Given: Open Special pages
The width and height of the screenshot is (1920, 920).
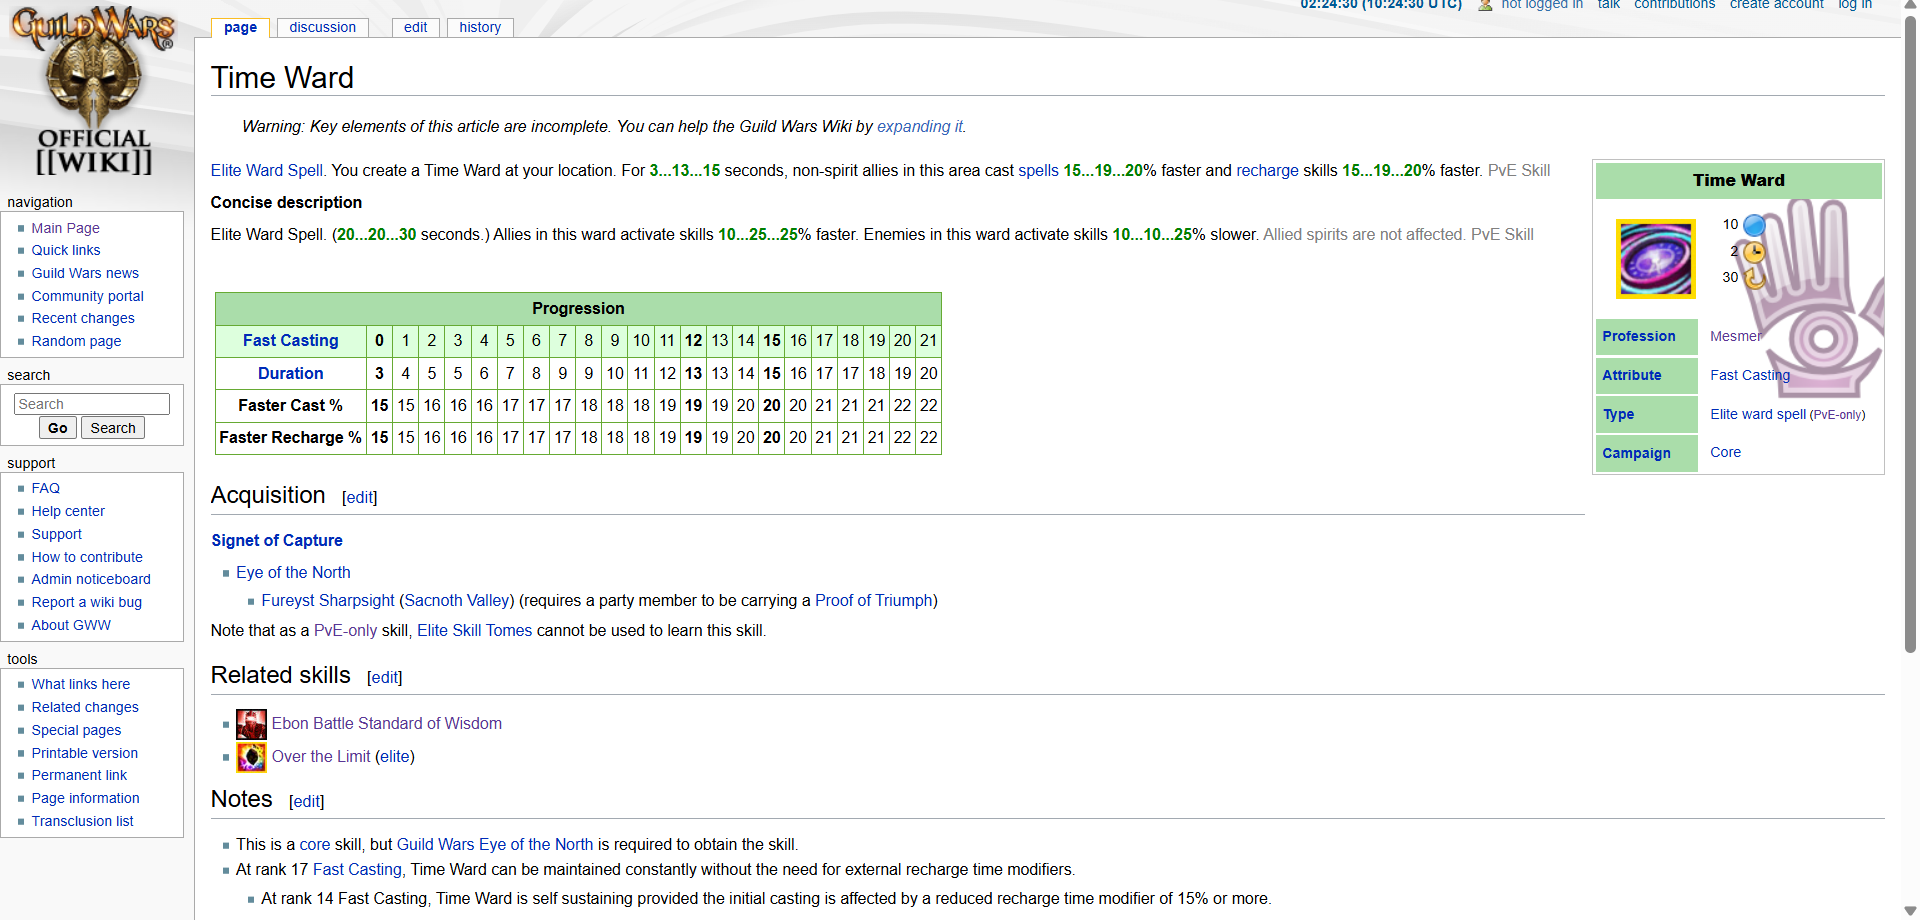Looking at the screenshot, I should [x=76, y=730].
